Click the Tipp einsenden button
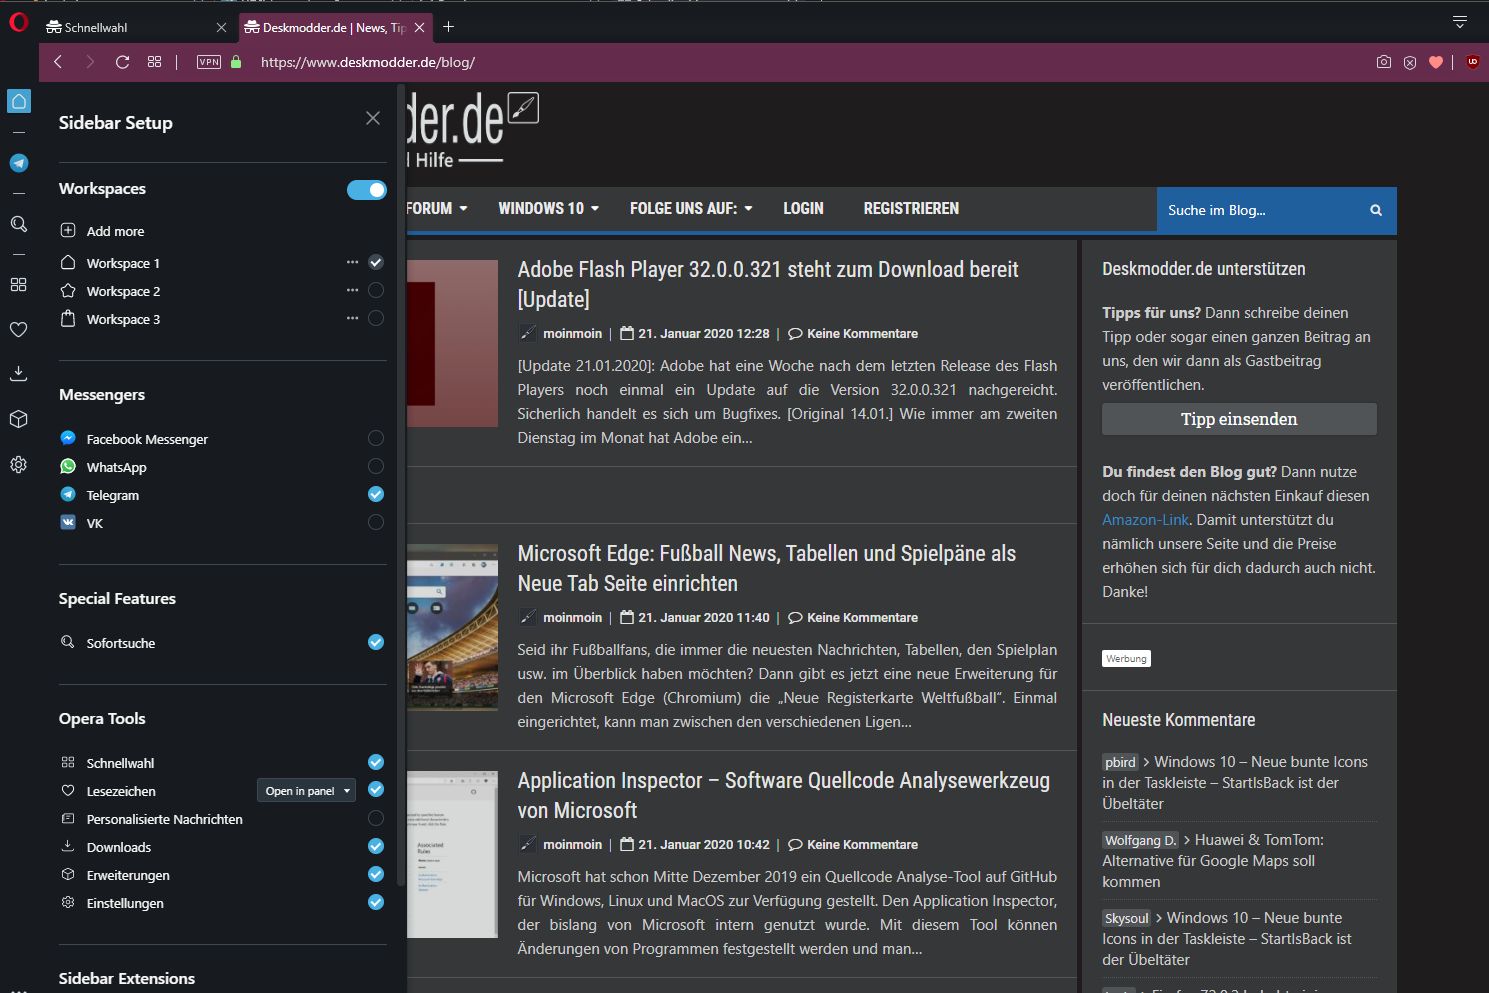Viewport: 1489px width, 993px height. [1239, 419]
